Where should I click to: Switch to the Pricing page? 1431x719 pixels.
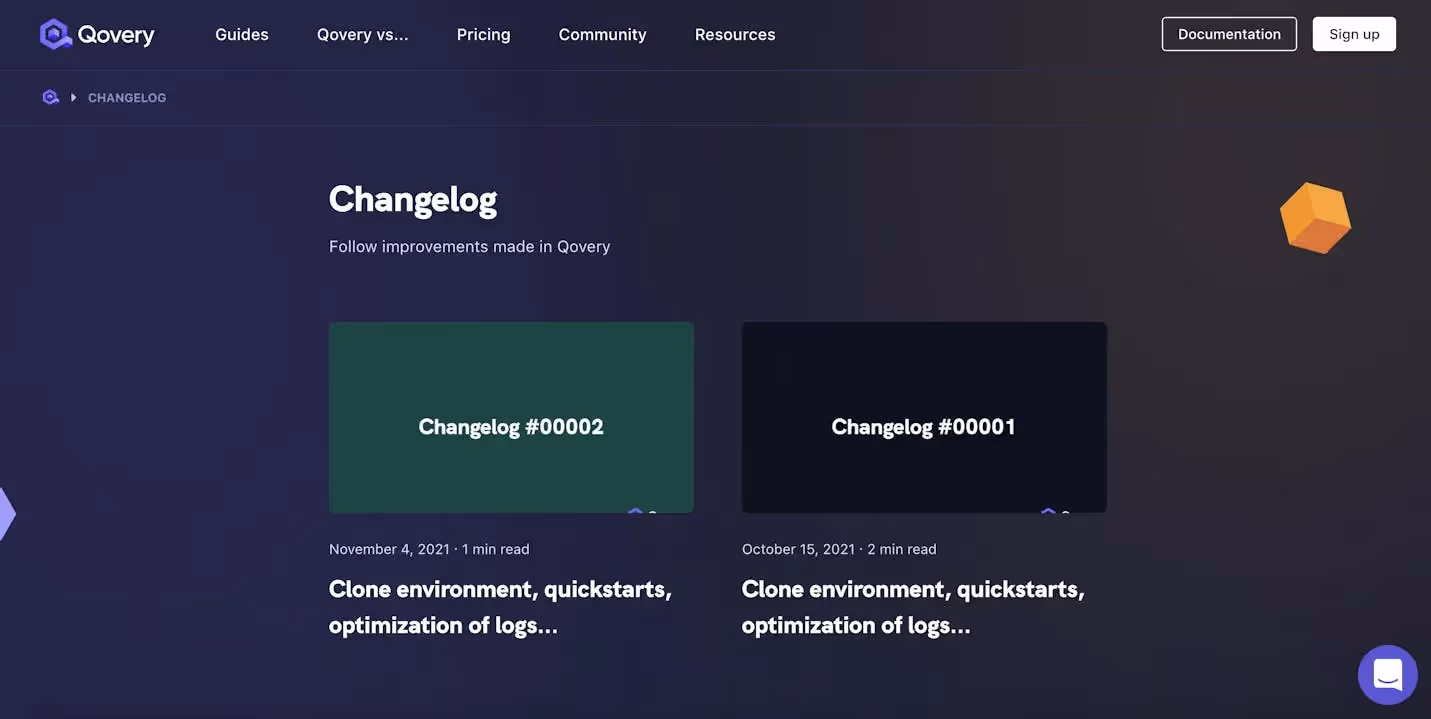click(484, 32)
